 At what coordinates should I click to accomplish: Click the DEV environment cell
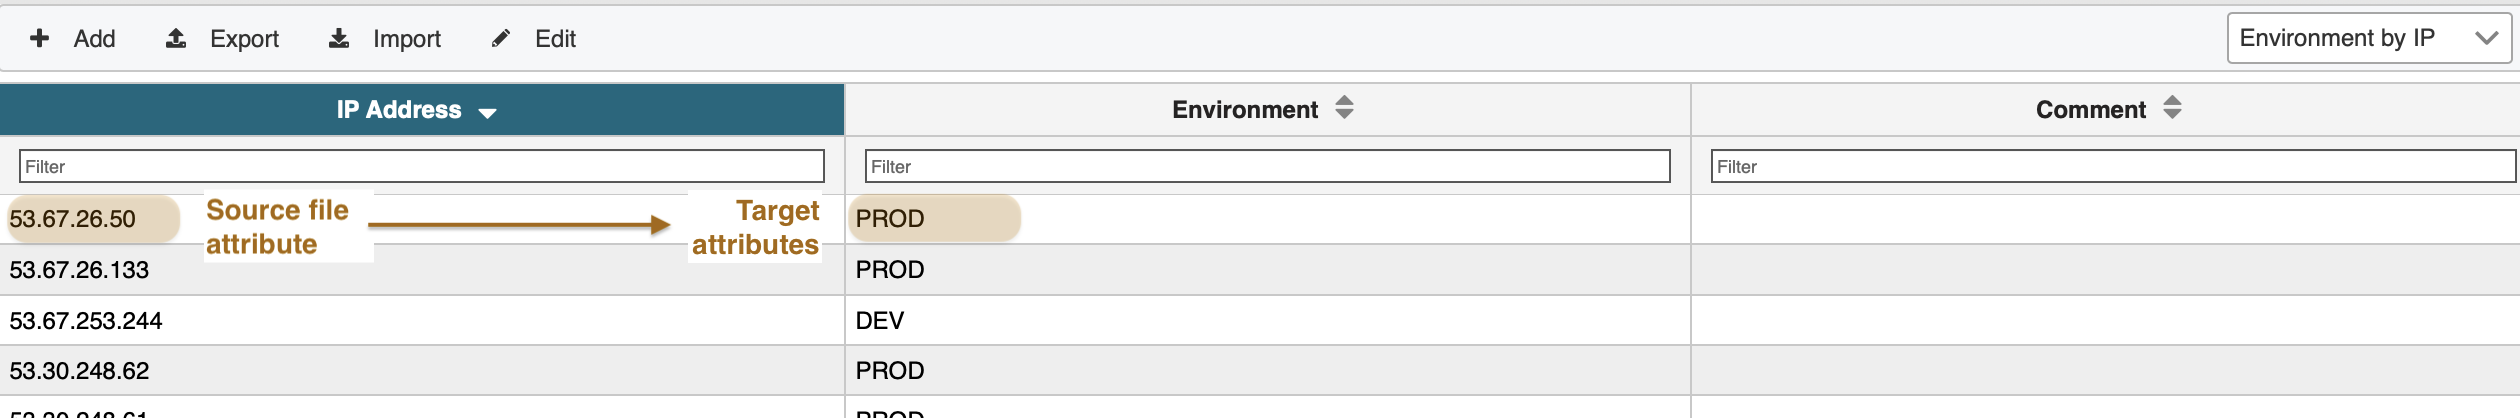(880, 321)
